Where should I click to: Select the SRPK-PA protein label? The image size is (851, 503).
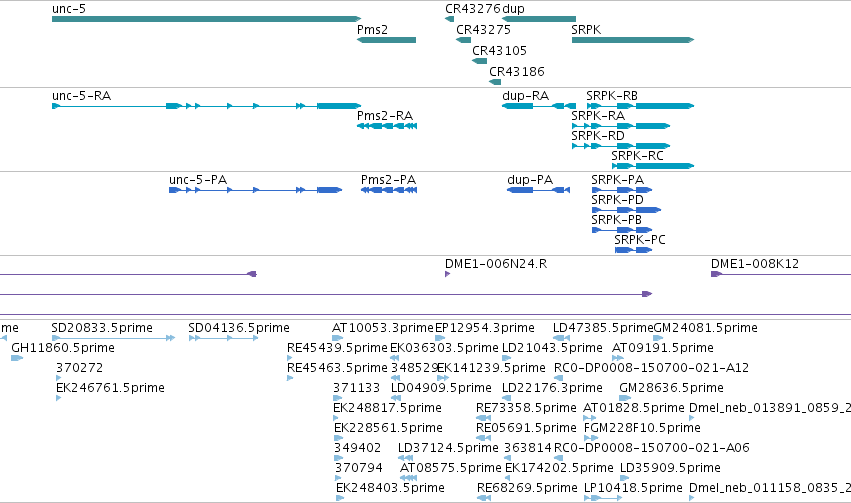click(x=618, y=180)
